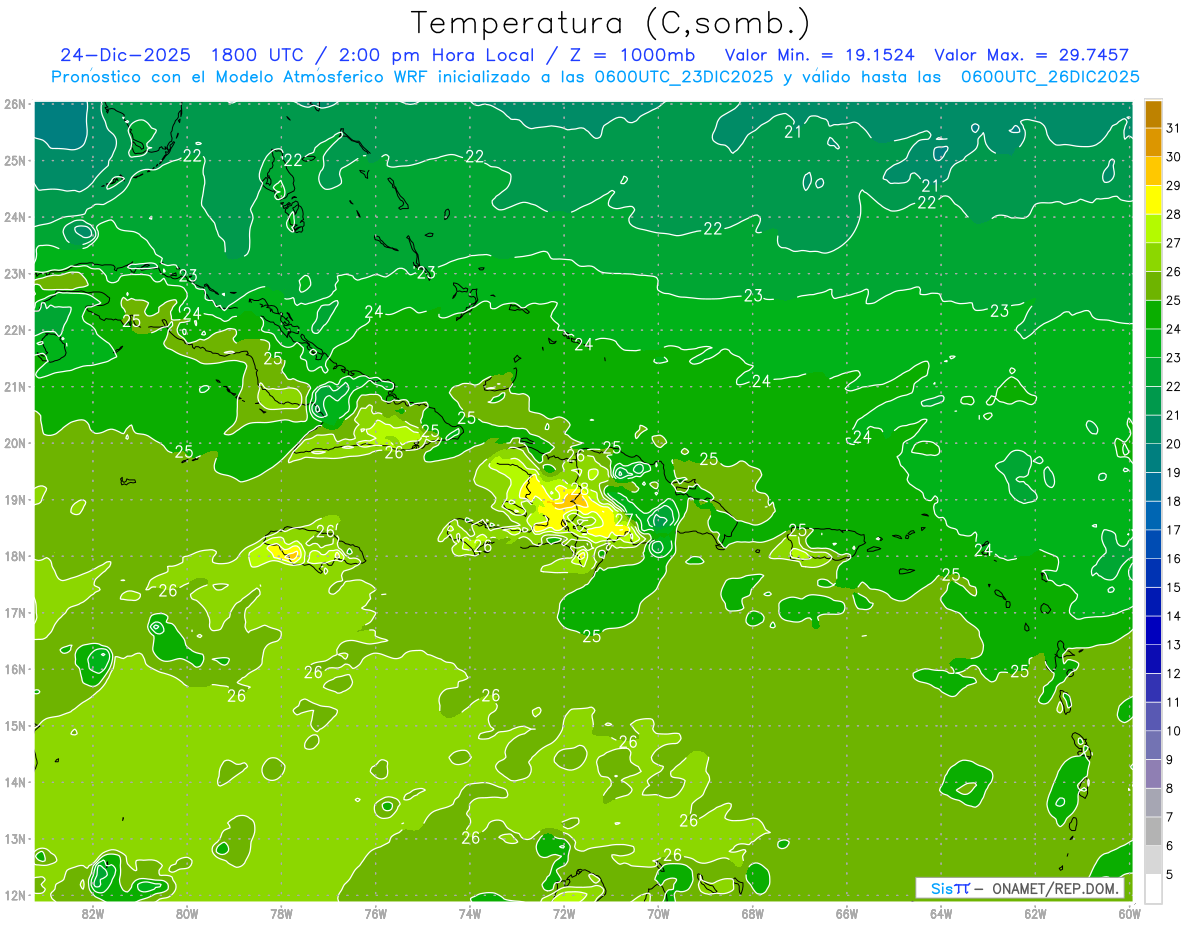Click the 'Sis' logo in the credit box
The height and width of the screenshot is (927, 1200).
pyautogui.click(x=942, y=888)
